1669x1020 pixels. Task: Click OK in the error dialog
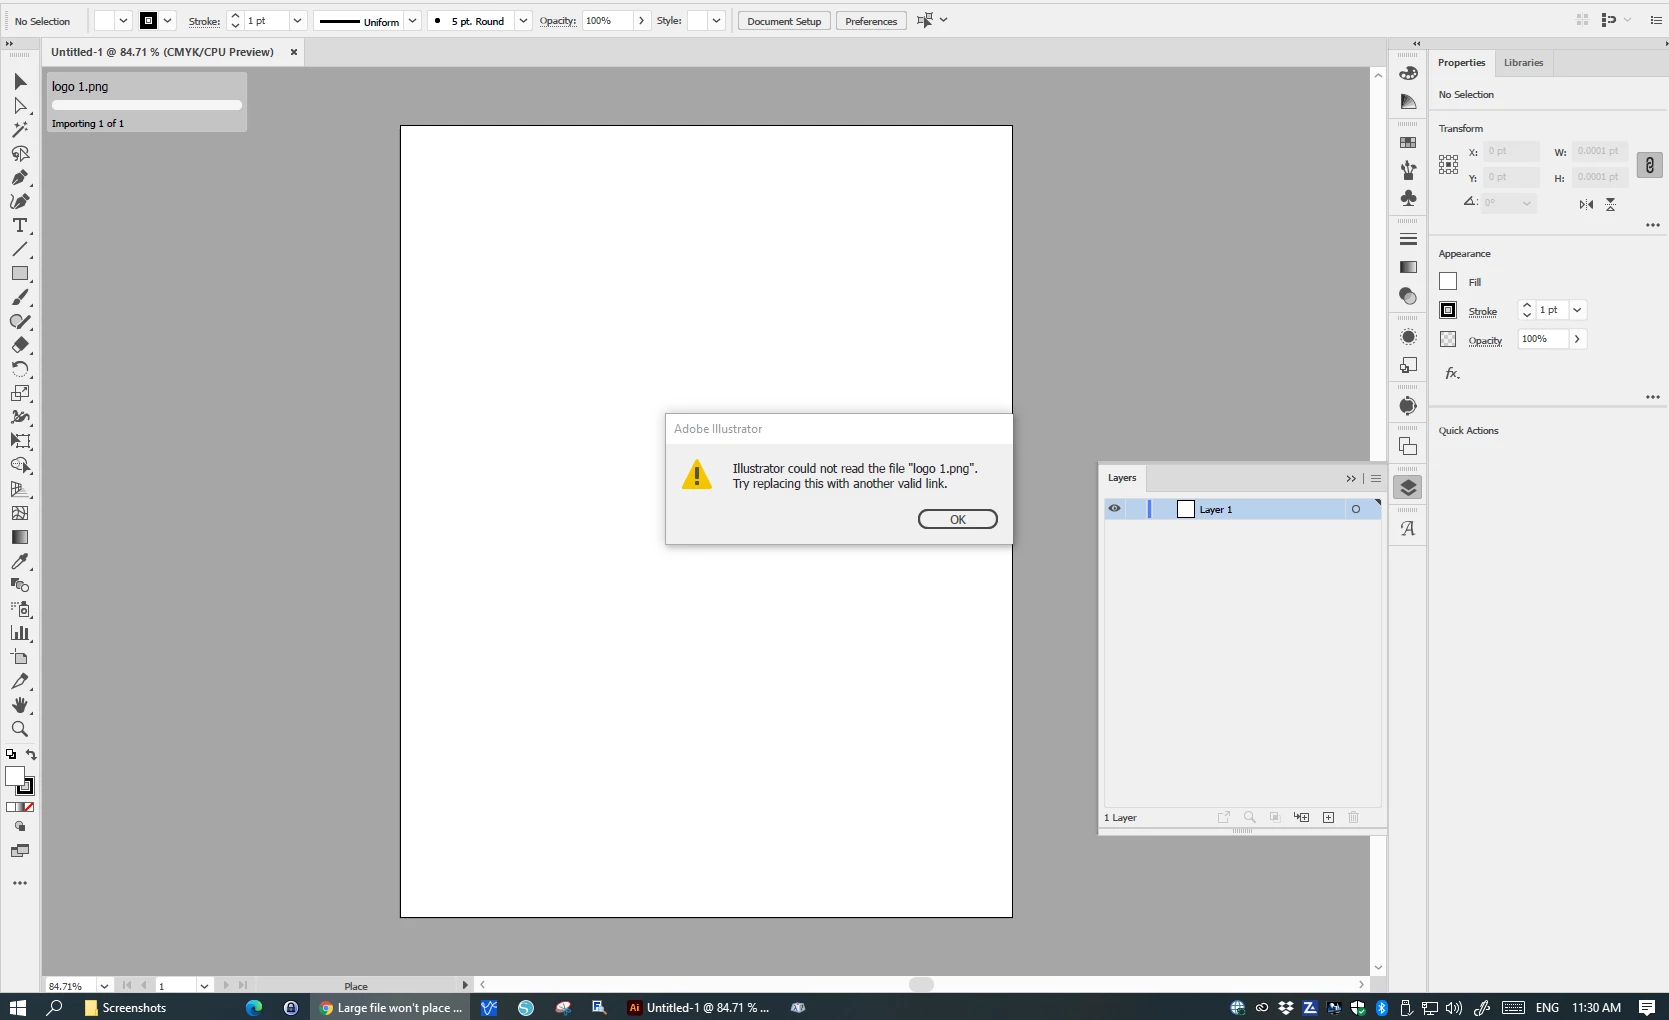tap(957, 519)
